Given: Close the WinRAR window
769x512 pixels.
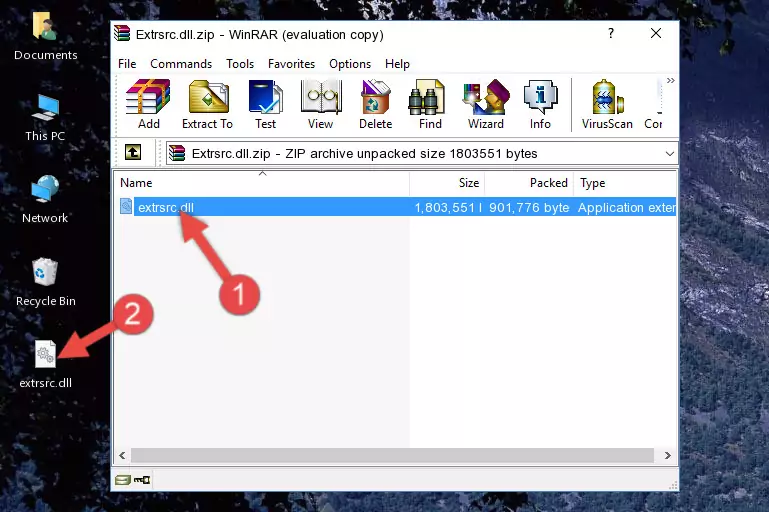Looking at the screenshot, I should coord(656,33).
